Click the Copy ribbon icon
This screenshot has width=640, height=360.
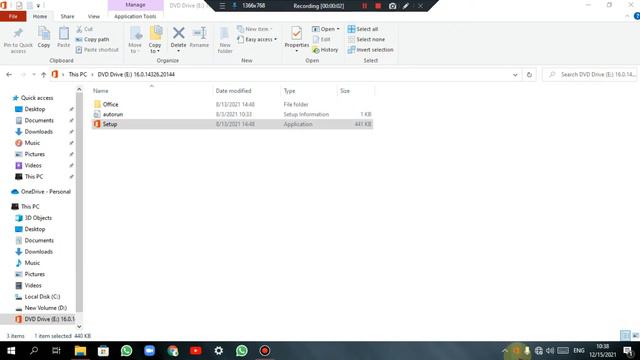[x=44, y=37]
